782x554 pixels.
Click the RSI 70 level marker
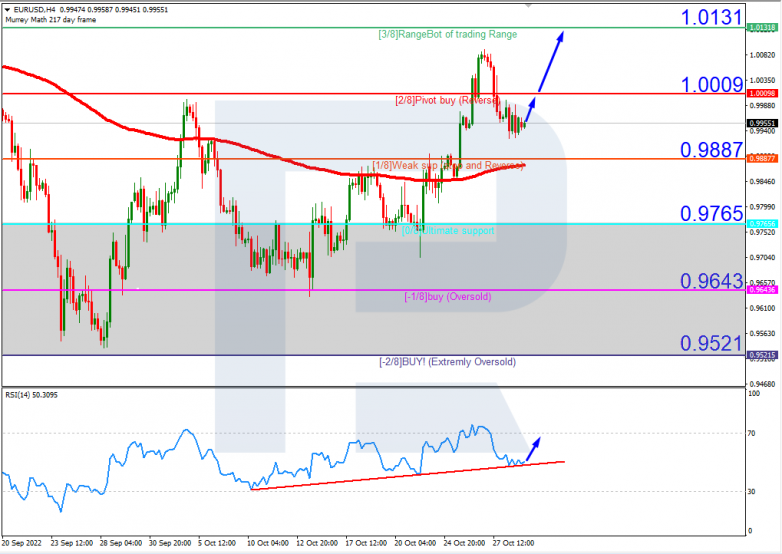point(751,433)
